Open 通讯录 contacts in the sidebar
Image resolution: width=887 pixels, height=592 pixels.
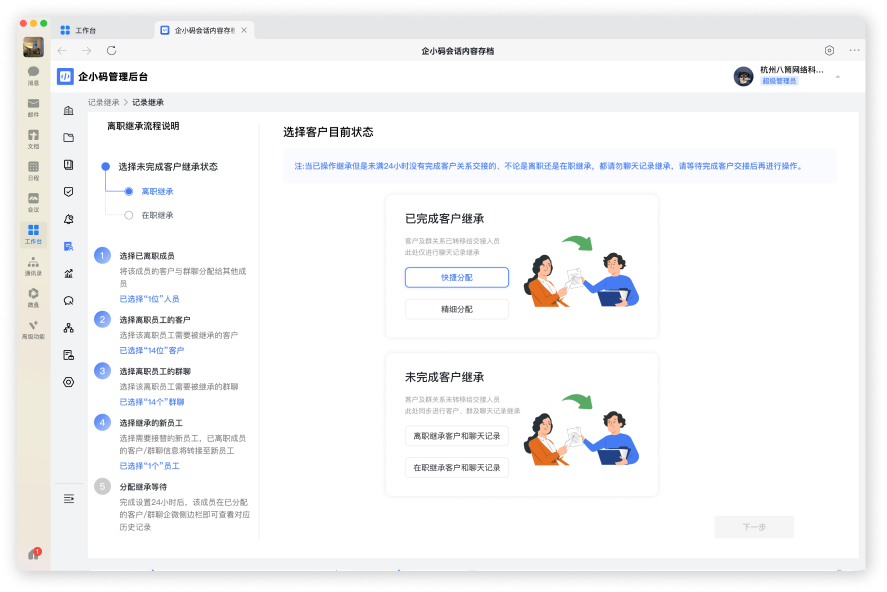click(x=33, y=266)
